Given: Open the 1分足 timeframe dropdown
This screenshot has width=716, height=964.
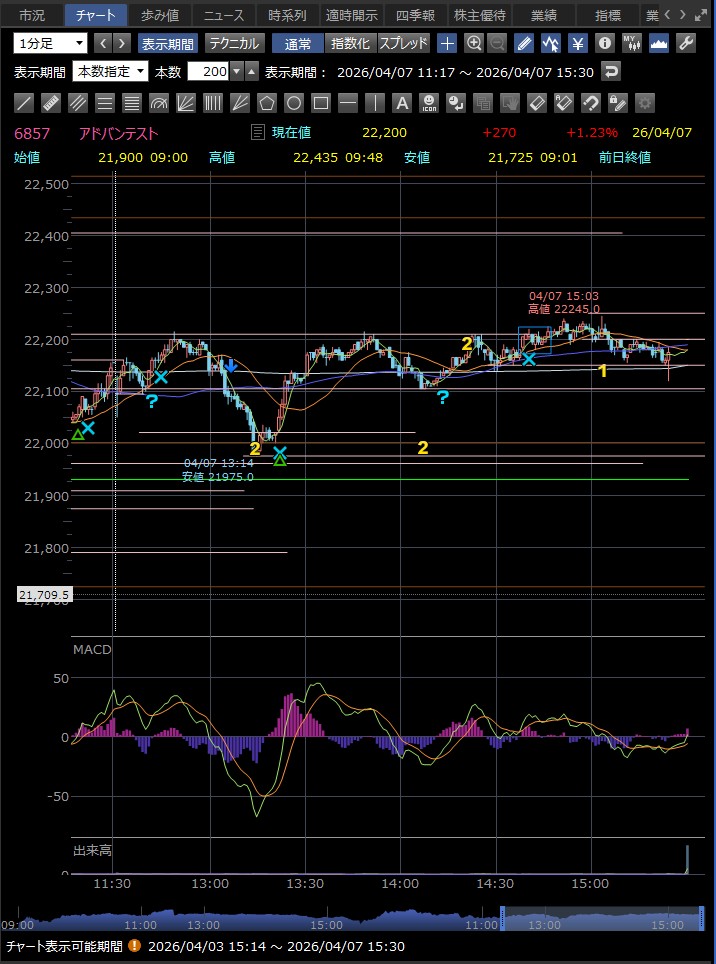Looking at the screenshot, I should click(50, 43).
